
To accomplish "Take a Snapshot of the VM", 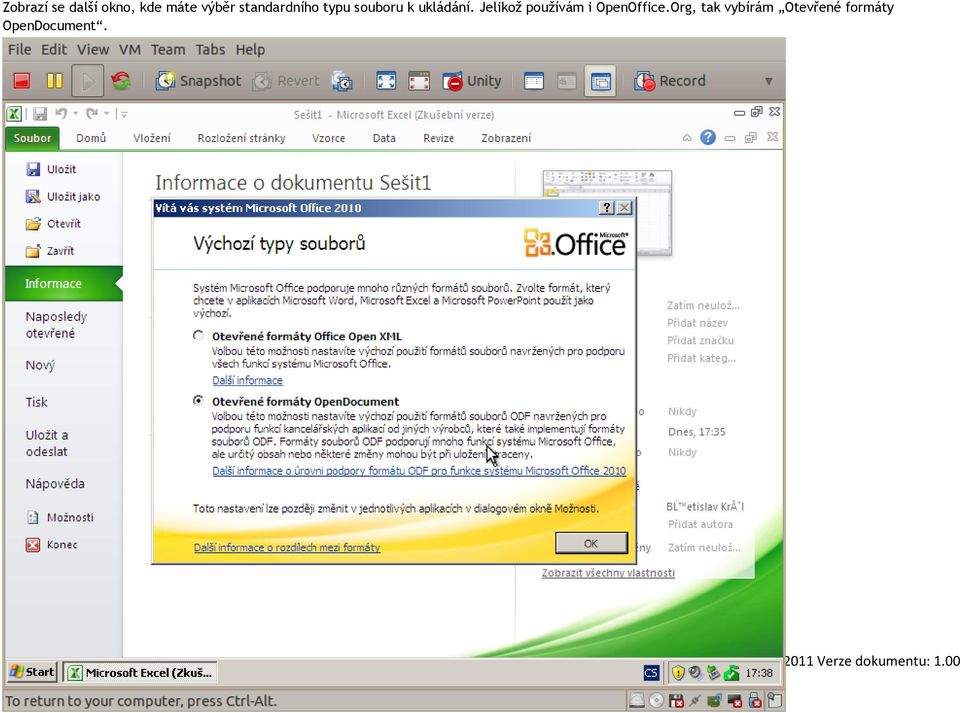I will (x=198, y=81).
